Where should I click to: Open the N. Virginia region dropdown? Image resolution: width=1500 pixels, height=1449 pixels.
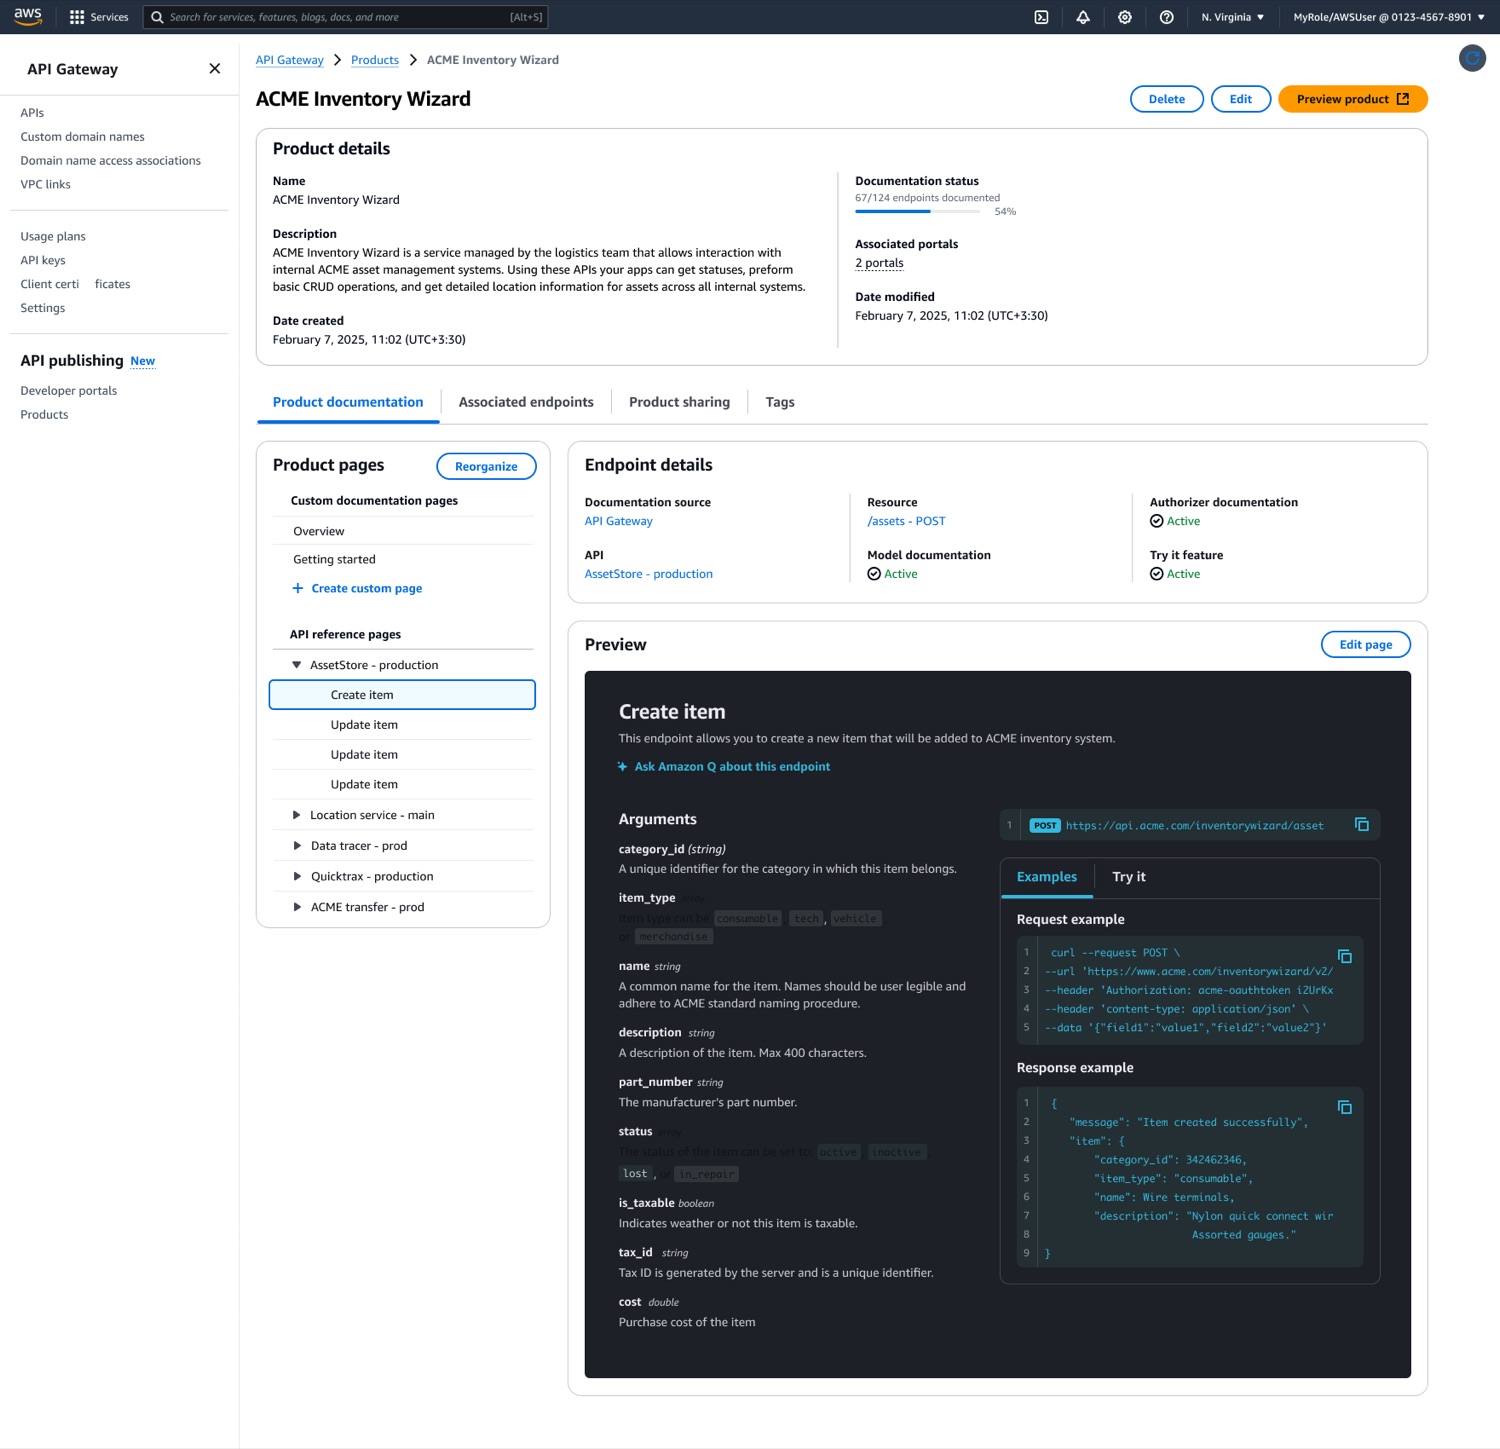pyautogui.click(x=1232, y=17)
